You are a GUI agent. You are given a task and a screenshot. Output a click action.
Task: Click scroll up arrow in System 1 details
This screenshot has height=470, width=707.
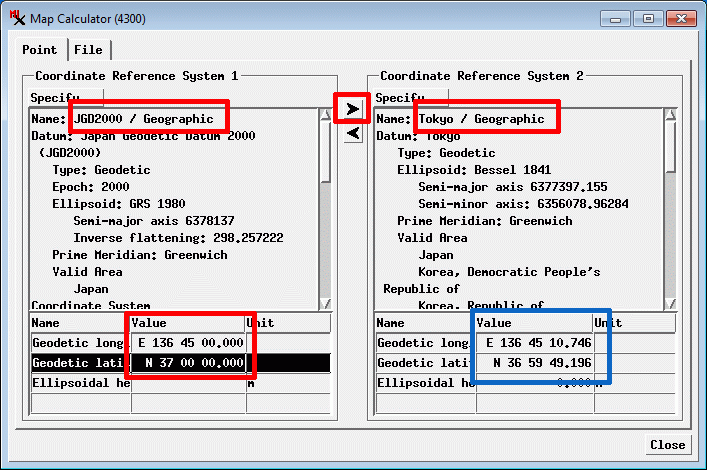click(x=326, y=115)
